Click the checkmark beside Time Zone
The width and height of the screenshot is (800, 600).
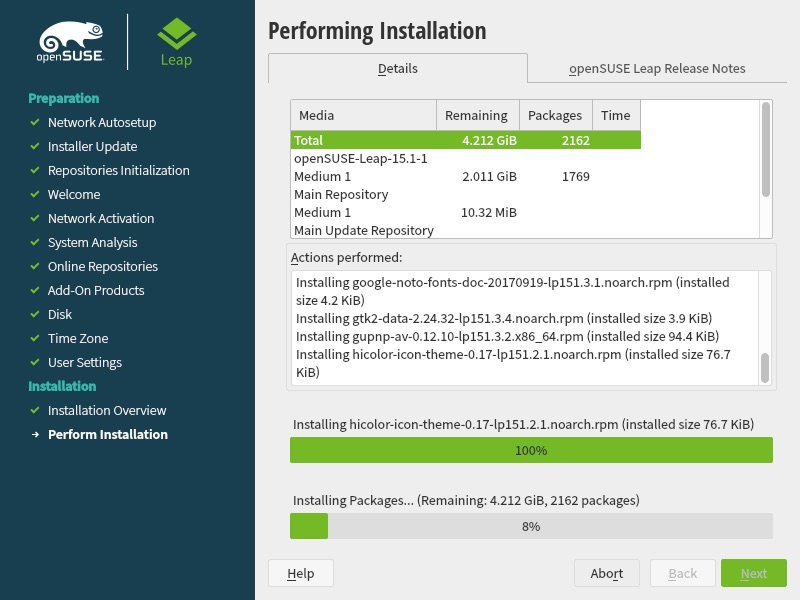[x=35, y=338]
